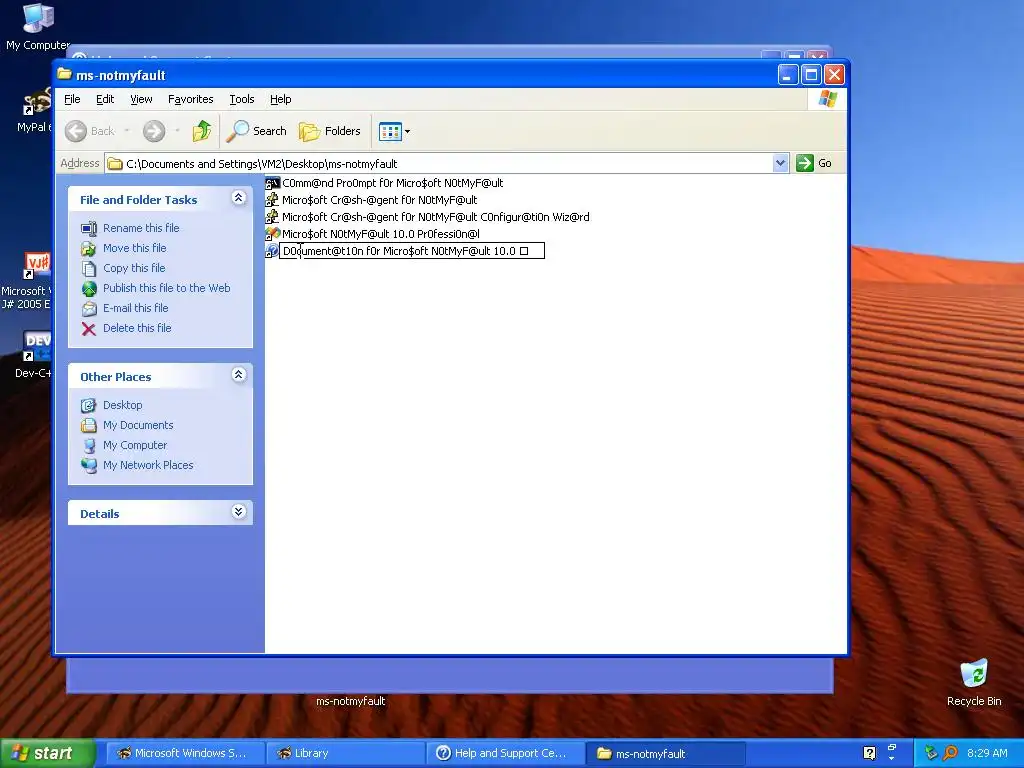This screenshot has height=768, width=1024.
Task: Click the My Documents folder icon
Action: 89,426
